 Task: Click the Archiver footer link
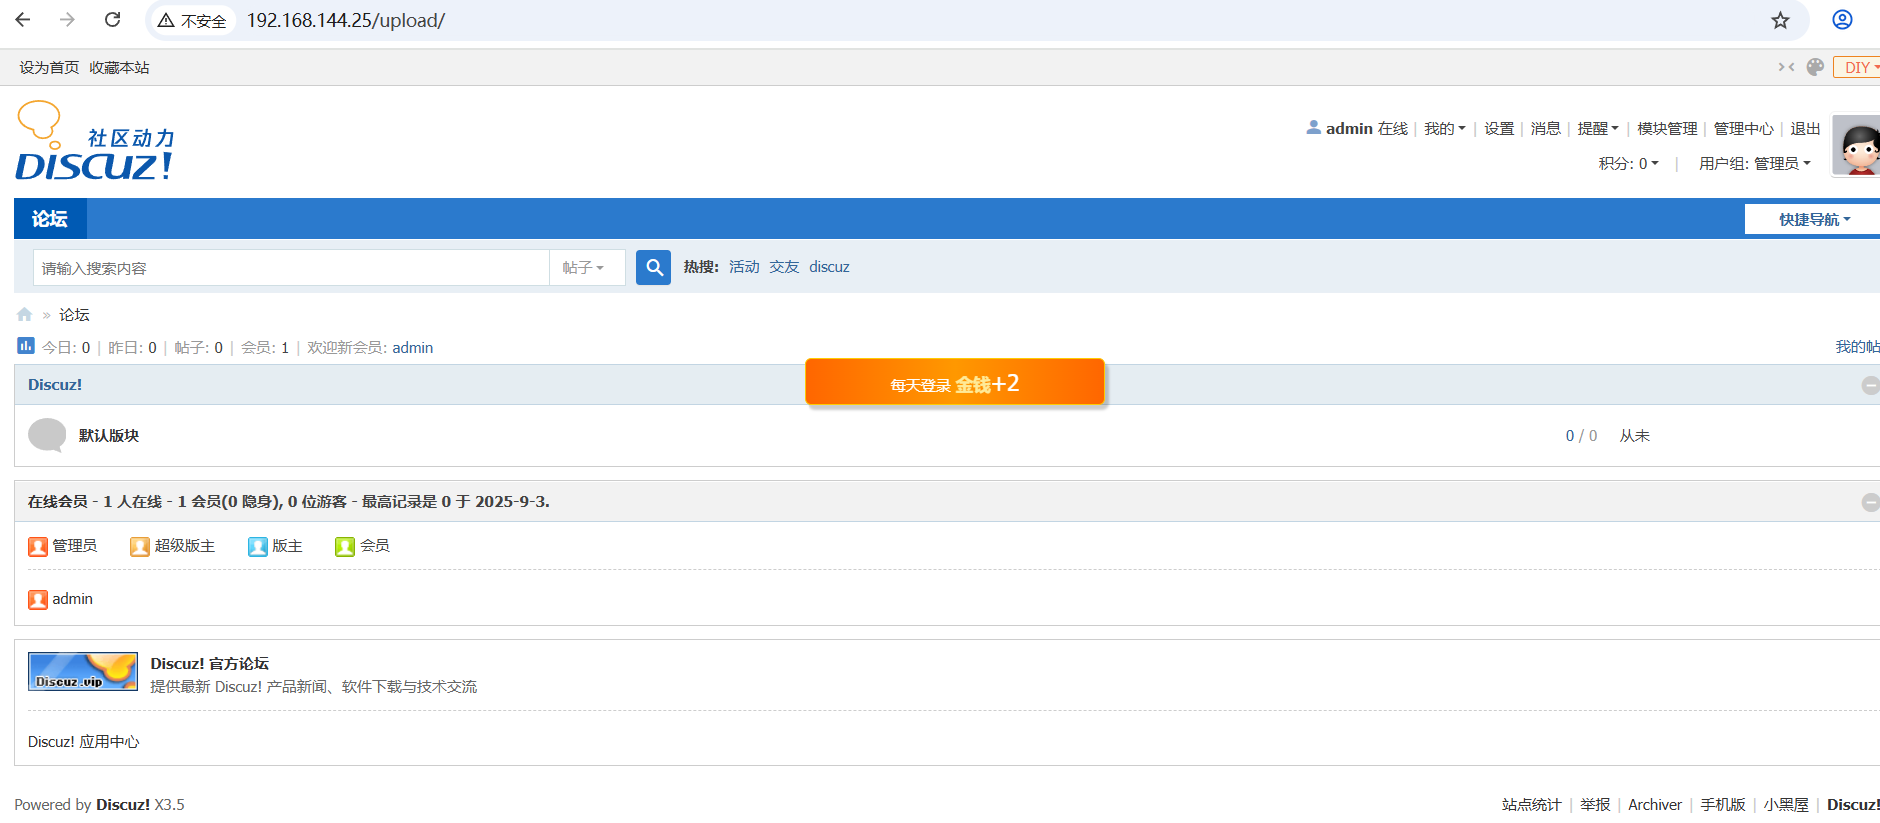point(1654,804)
